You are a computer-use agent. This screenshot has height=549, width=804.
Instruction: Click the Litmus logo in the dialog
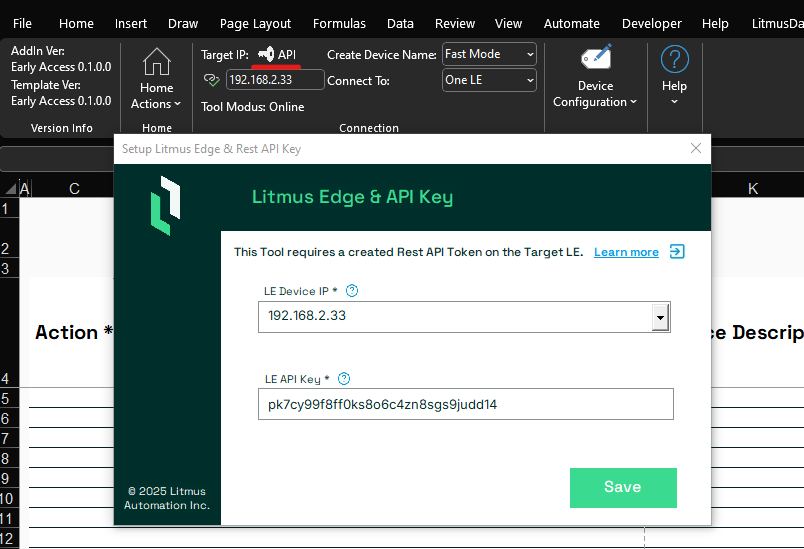166,206
